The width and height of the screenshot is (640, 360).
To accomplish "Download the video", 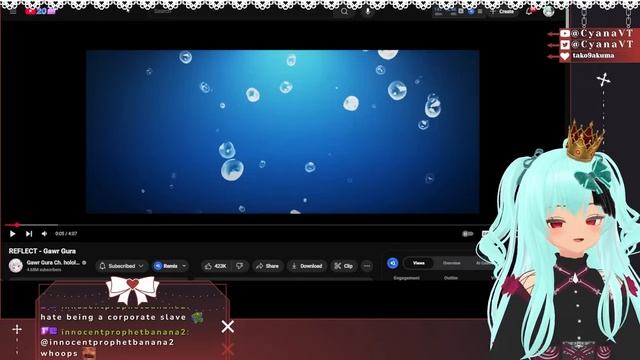I will click(x=307, y=266).
